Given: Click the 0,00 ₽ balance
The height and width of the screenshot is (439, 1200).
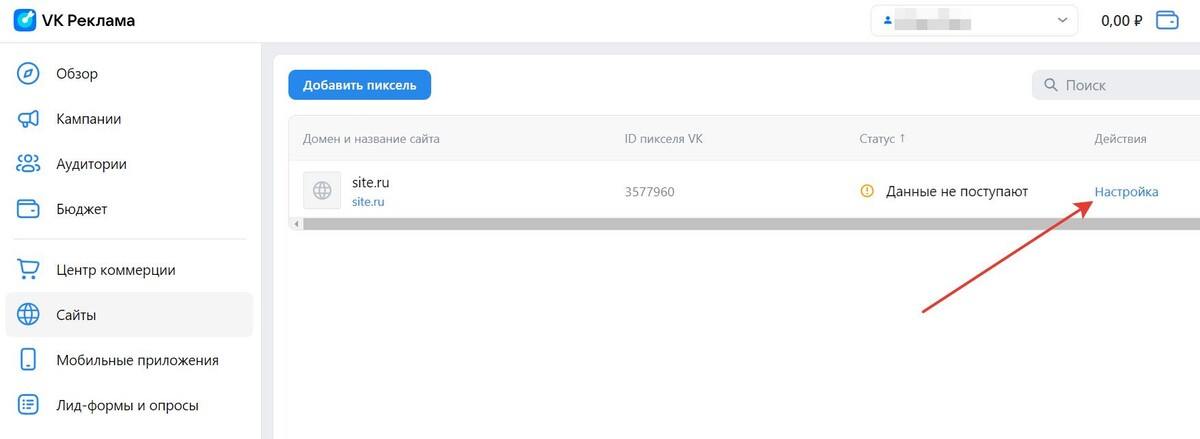Looking at the screenshot, I should [x=1121, y=20].
